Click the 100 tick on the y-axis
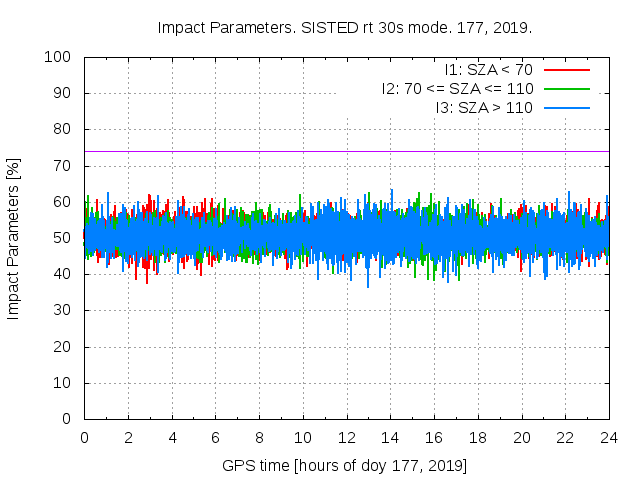640x480 pixels. (x=62, y=57)
